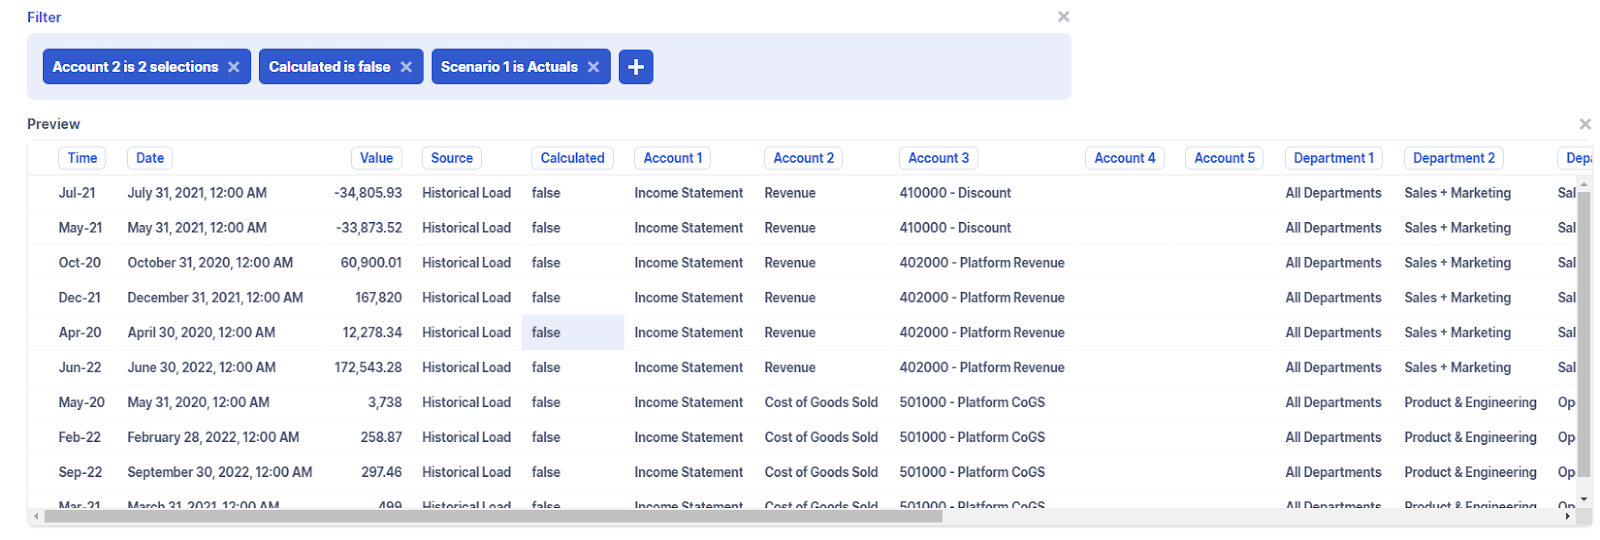Select the October 31, 2020 date cell
The image size is (1600, 540).
(210, 263)
